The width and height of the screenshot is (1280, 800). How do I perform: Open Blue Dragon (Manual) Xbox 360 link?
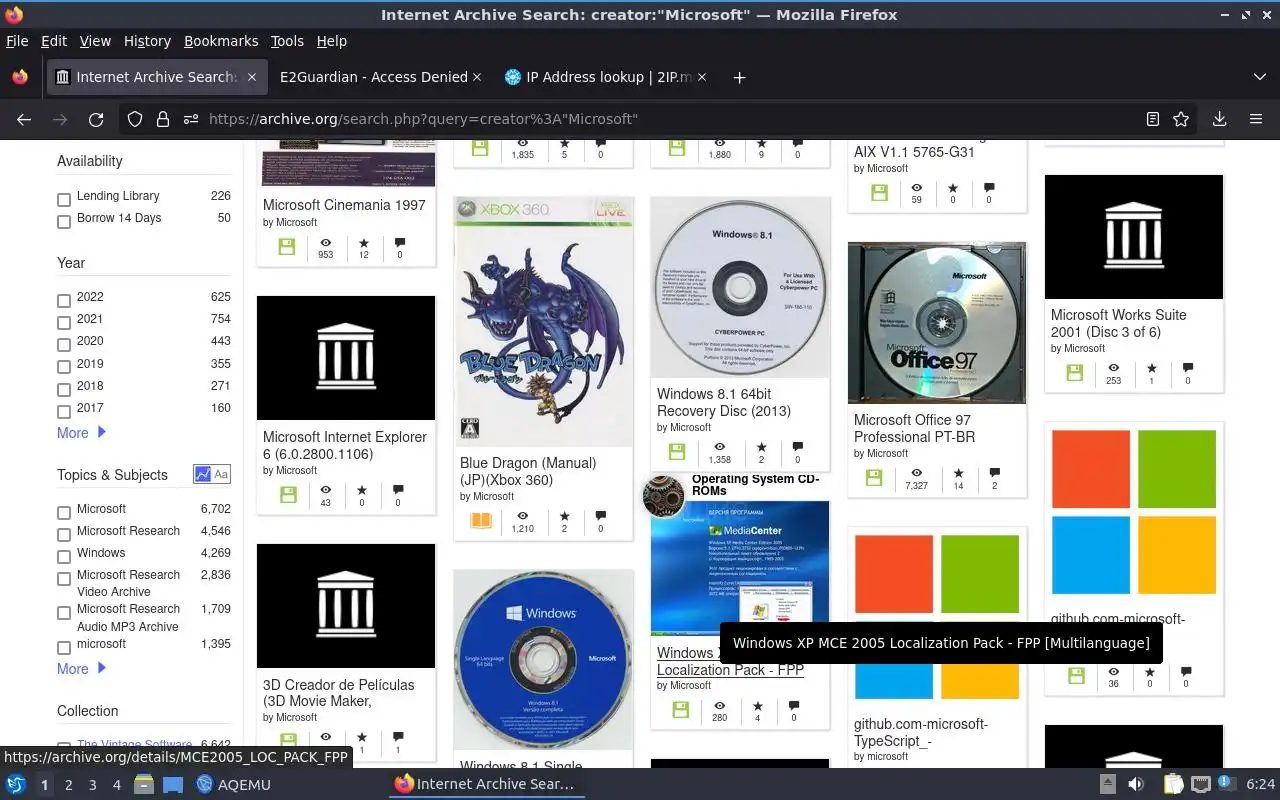(528, 471)
